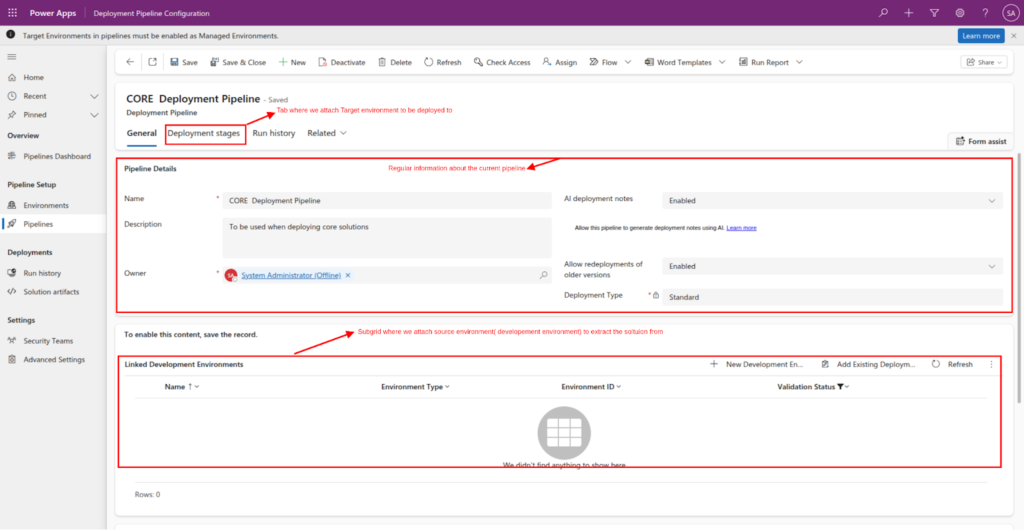Viewport: 1024px width, 530px height.
Task: Open the Run history tab
Action: (x=273, y=133)
